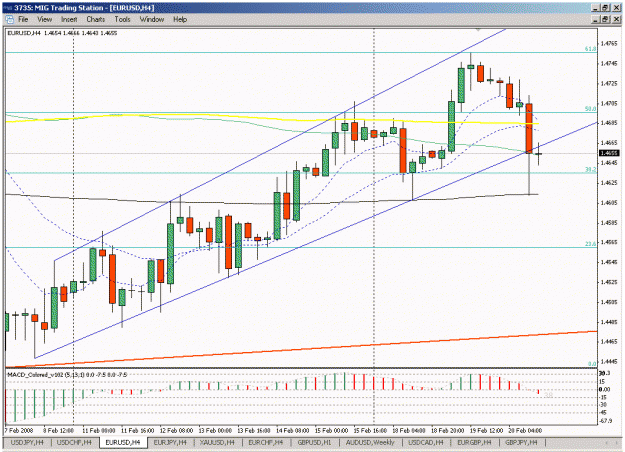
Task: Click the 20 Feb 04:00 time label
Action: point(525,430)
